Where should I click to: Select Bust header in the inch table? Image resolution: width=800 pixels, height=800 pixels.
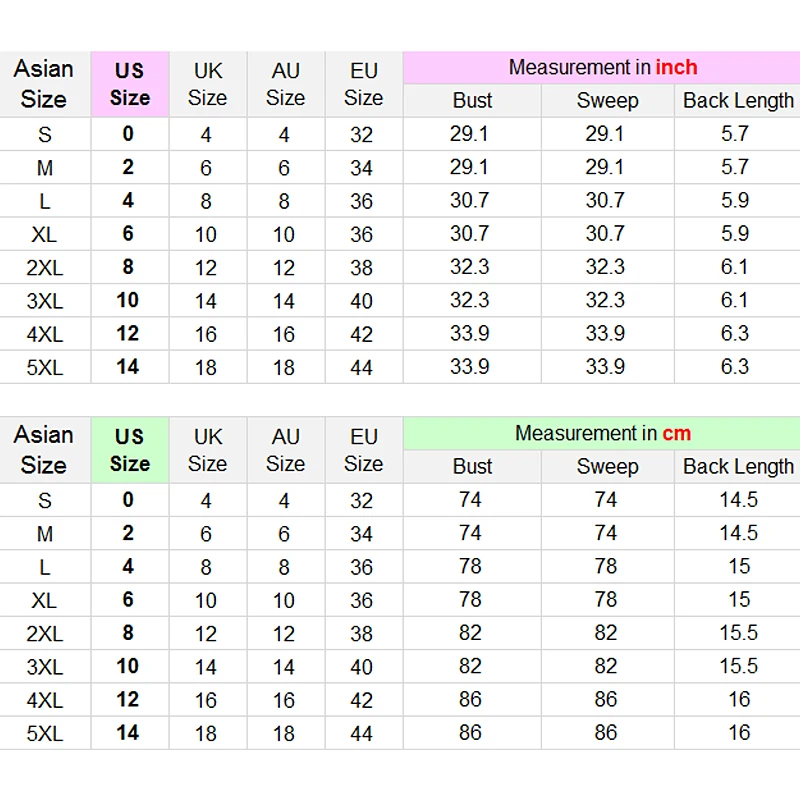click(472, 101)
